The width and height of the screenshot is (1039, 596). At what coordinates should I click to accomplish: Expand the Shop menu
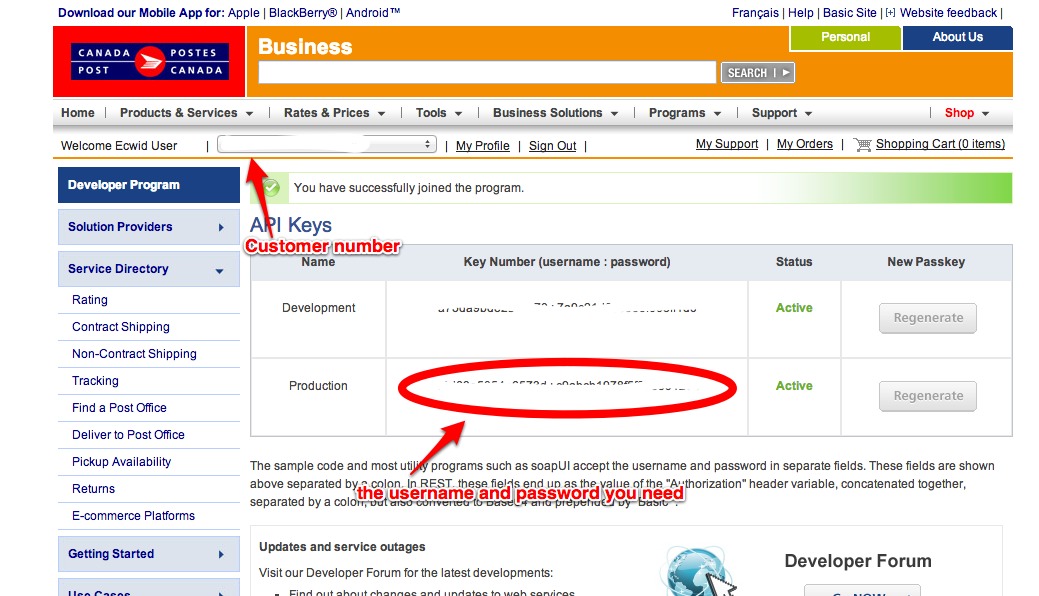coord(967,113)
